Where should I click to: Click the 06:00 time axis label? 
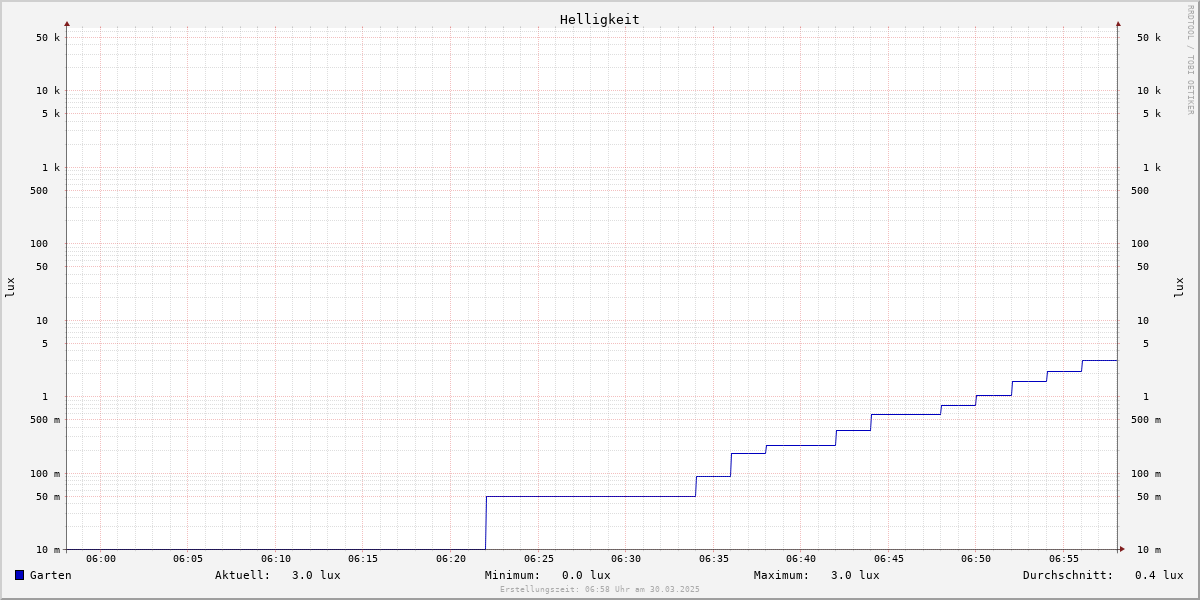point(101,559)
